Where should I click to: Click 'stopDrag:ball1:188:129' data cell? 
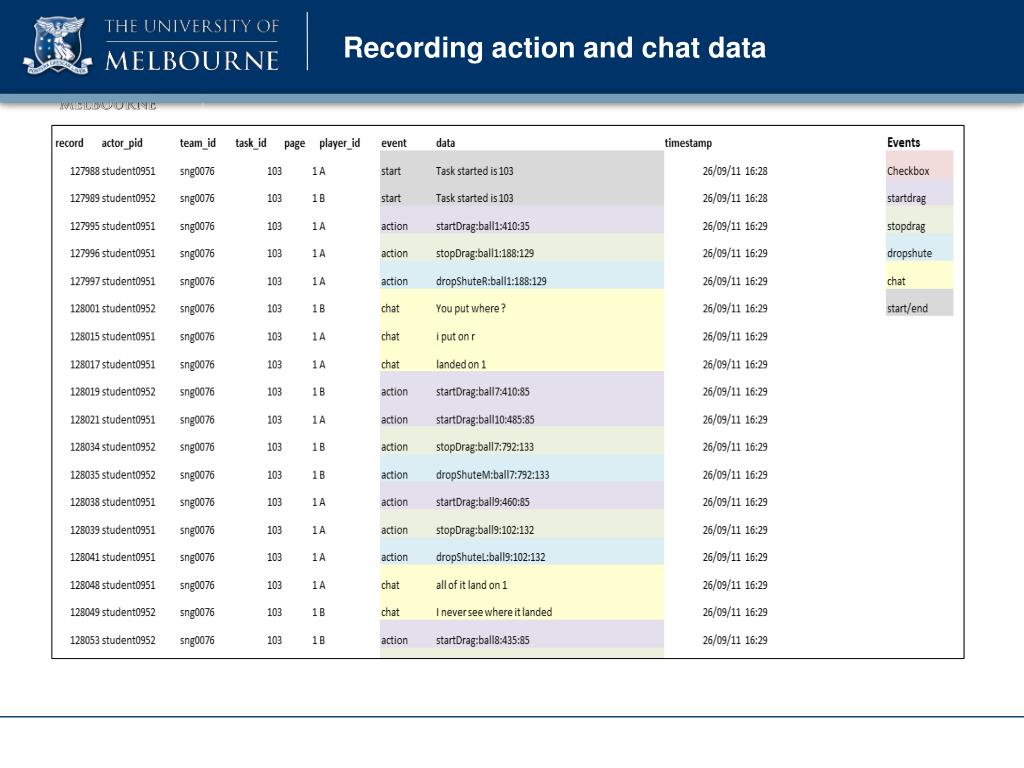(485, 253)
